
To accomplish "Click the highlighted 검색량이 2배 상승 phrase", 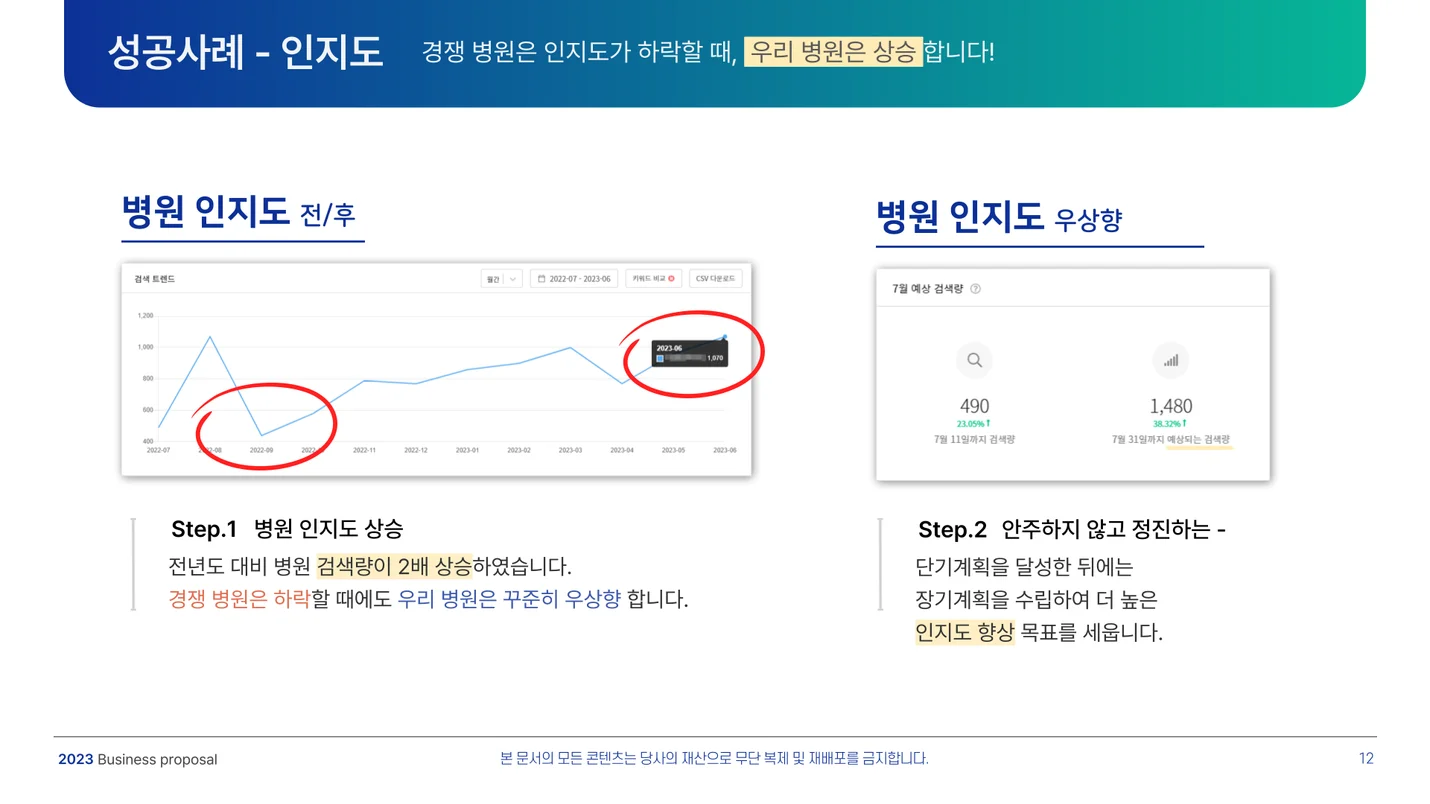I will (x=394, y=567).
